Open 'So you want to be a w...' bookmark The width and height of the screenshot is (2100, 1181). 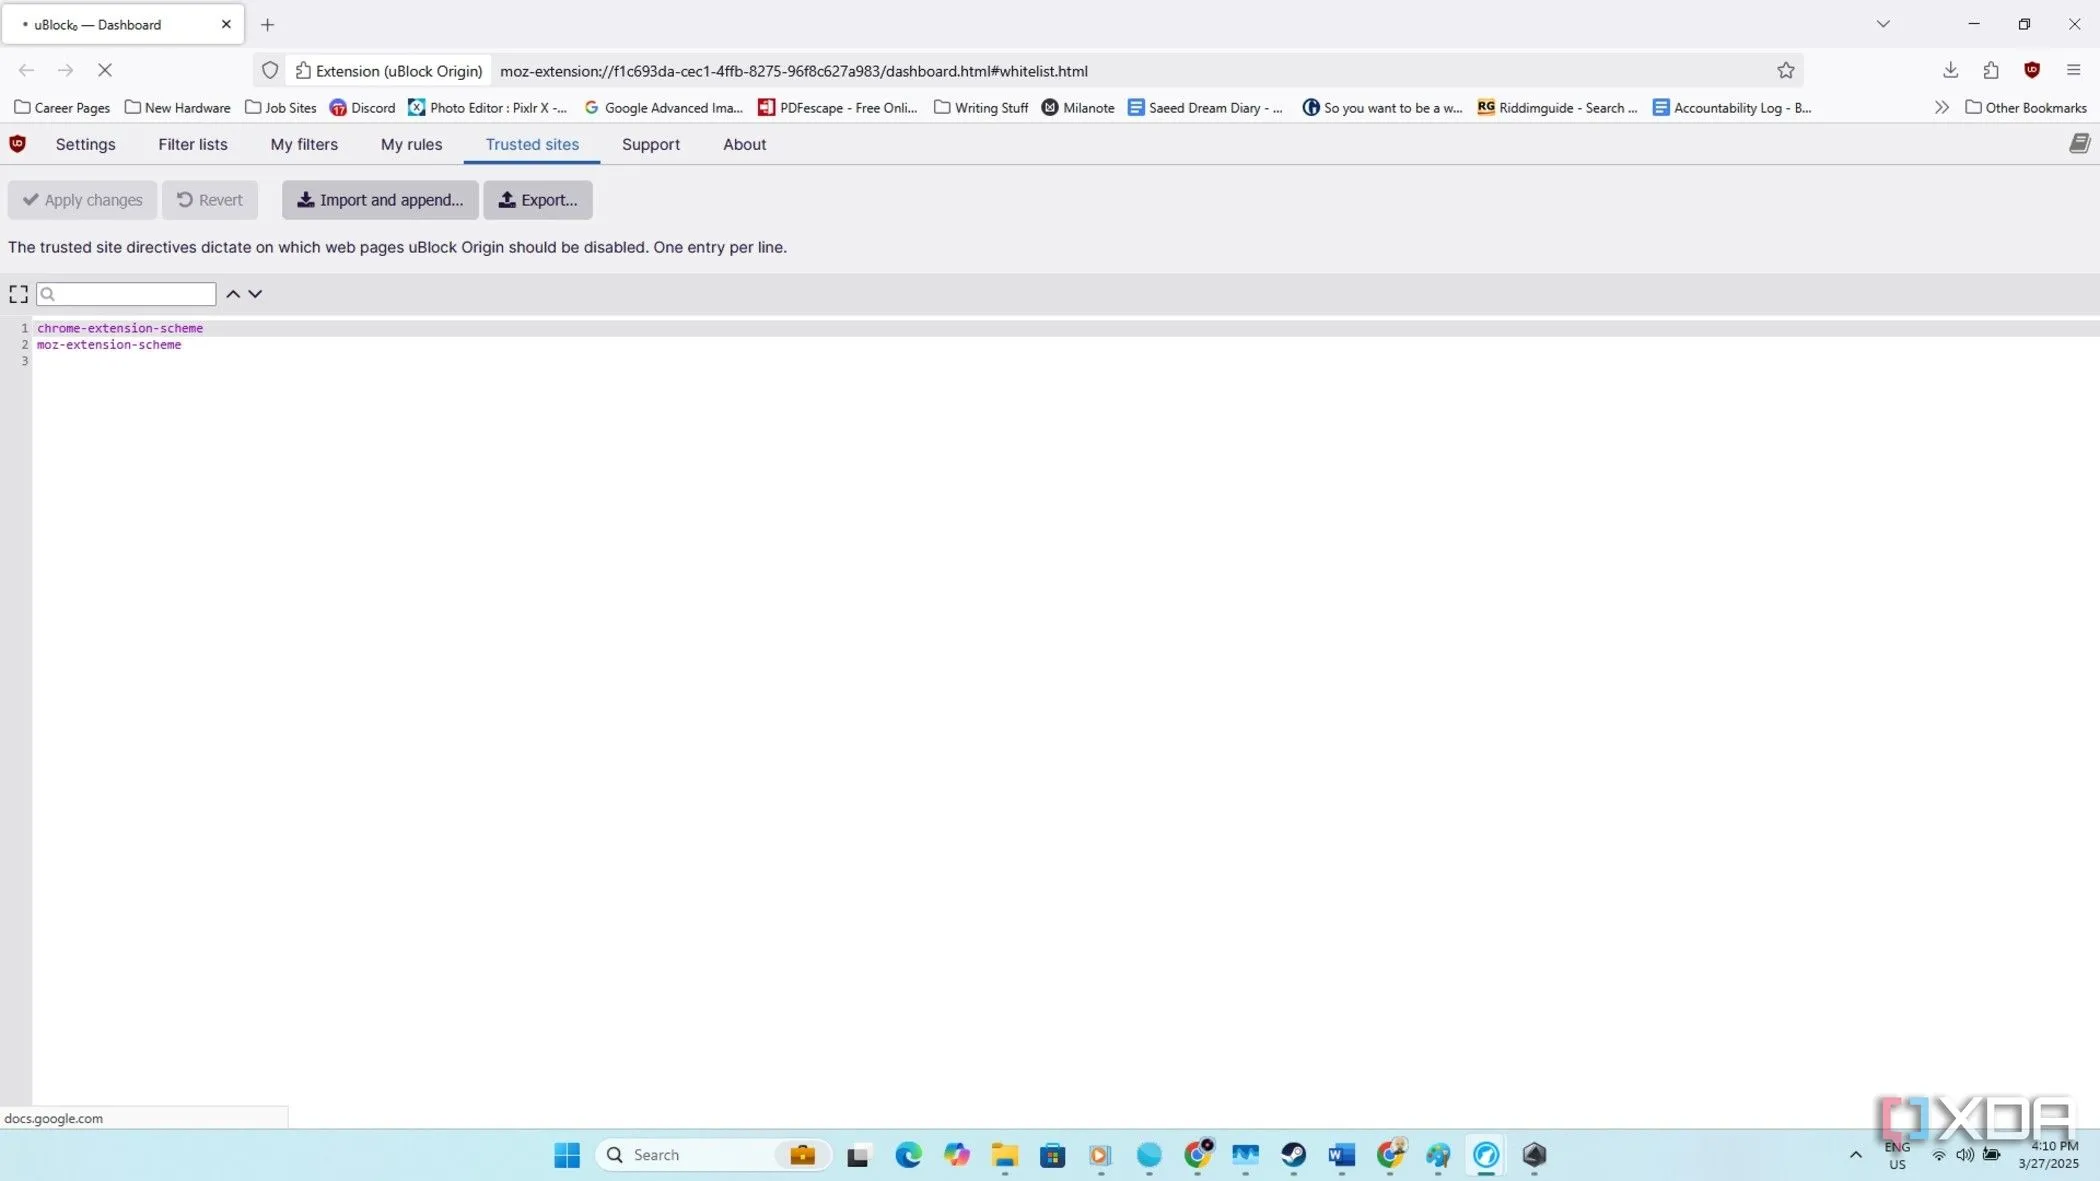tap(1382, 107)
